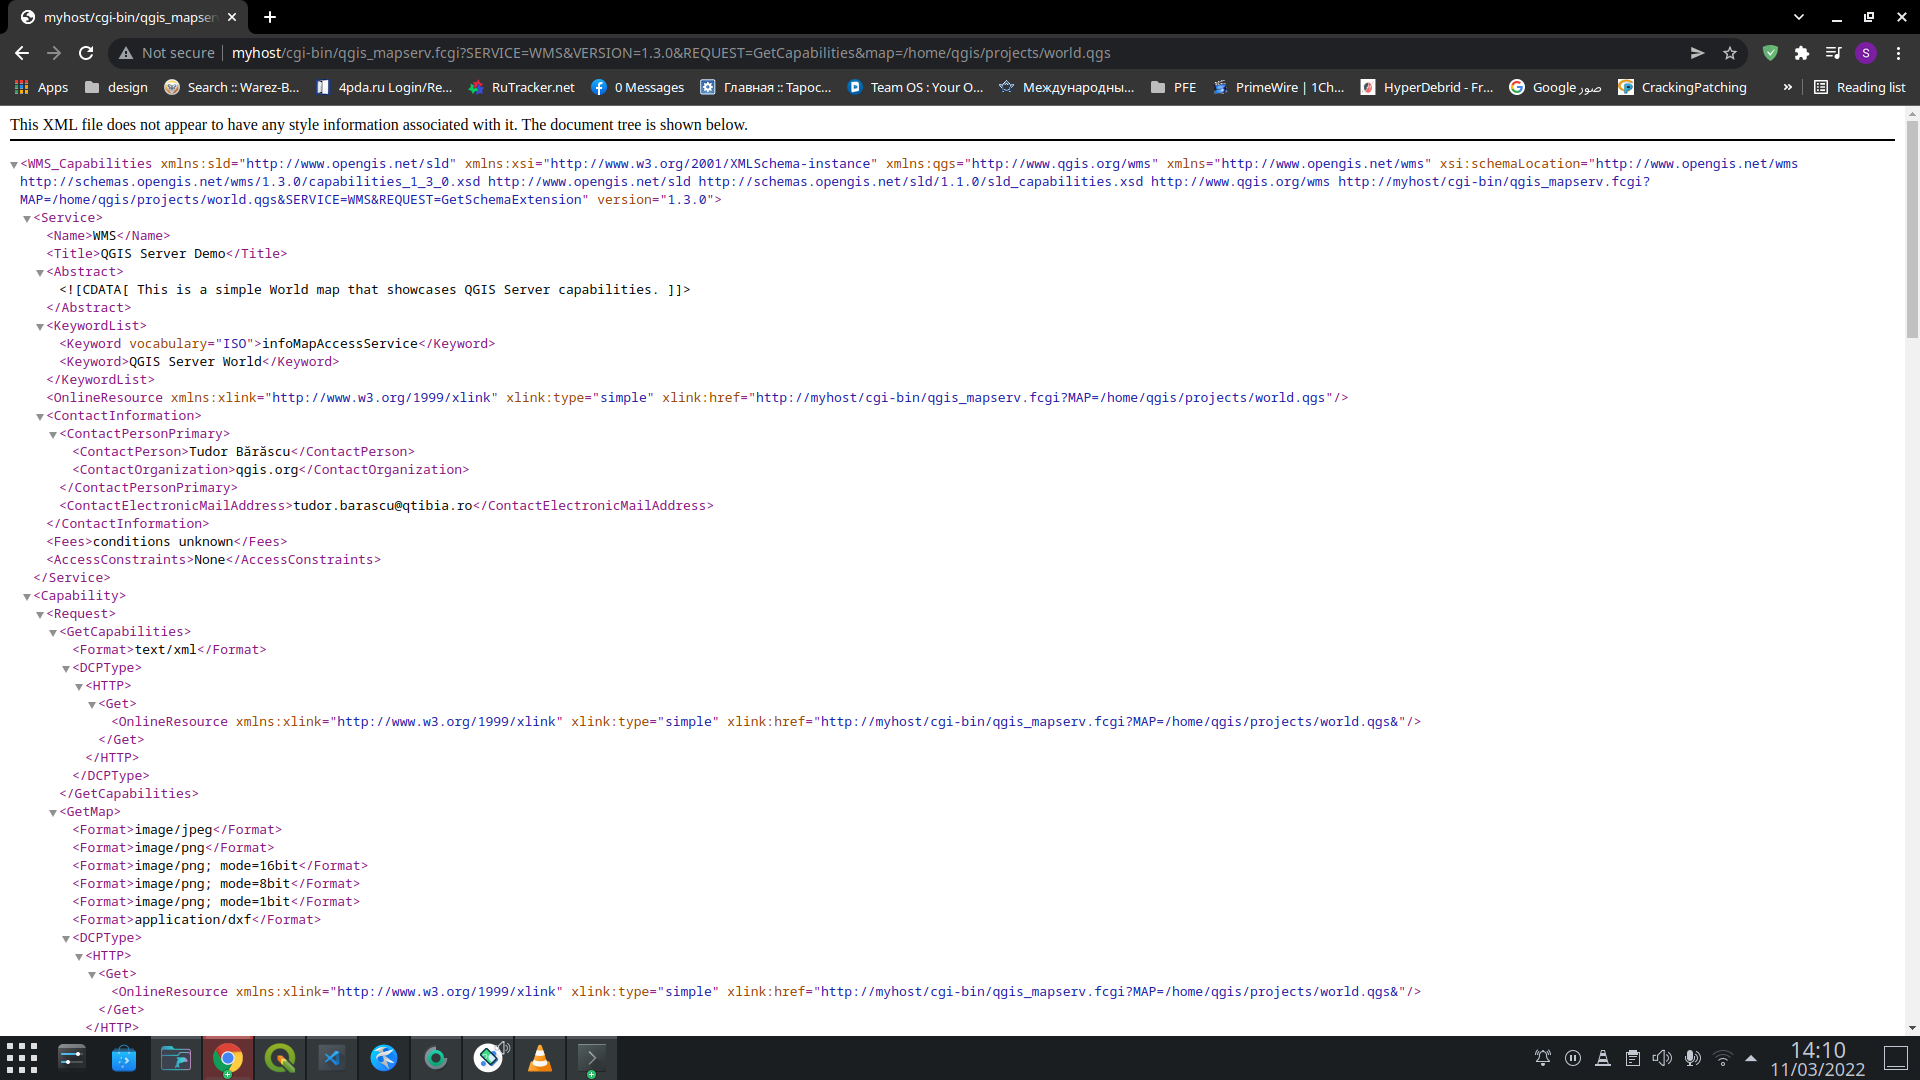Open the terminal from the taskbar
Image resolution: width=1920 pixels, height=1080 pixels.
point(592,1057)
